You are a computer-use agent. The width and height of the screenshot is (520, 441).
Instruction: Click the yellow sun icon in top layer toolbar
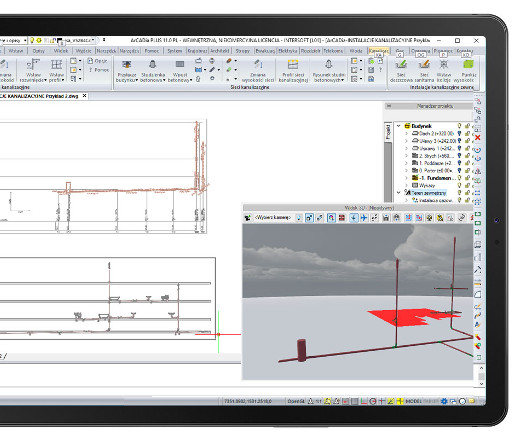point(39,40)
